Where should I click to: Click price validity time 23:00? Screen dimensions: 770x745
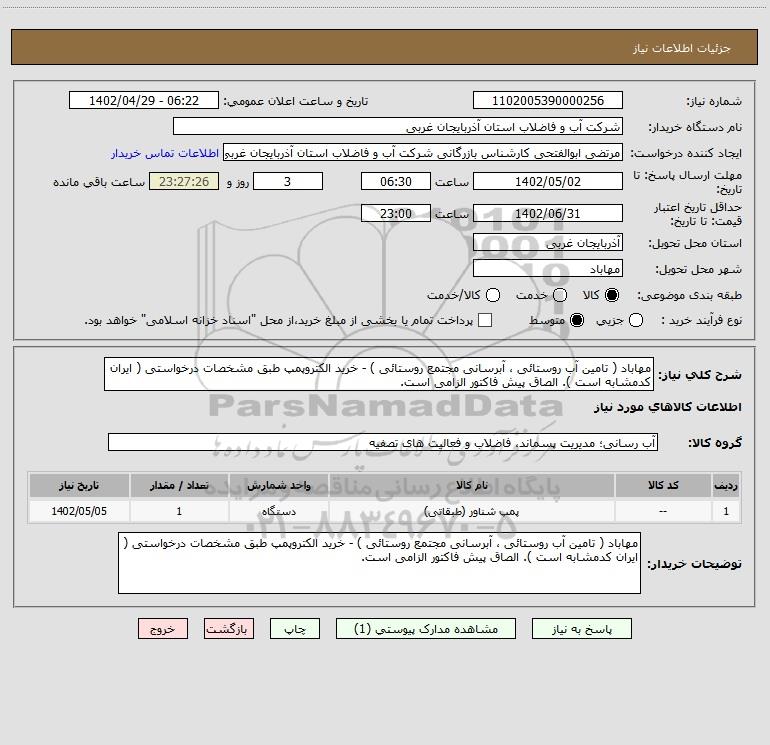click(x=396, y=213)
